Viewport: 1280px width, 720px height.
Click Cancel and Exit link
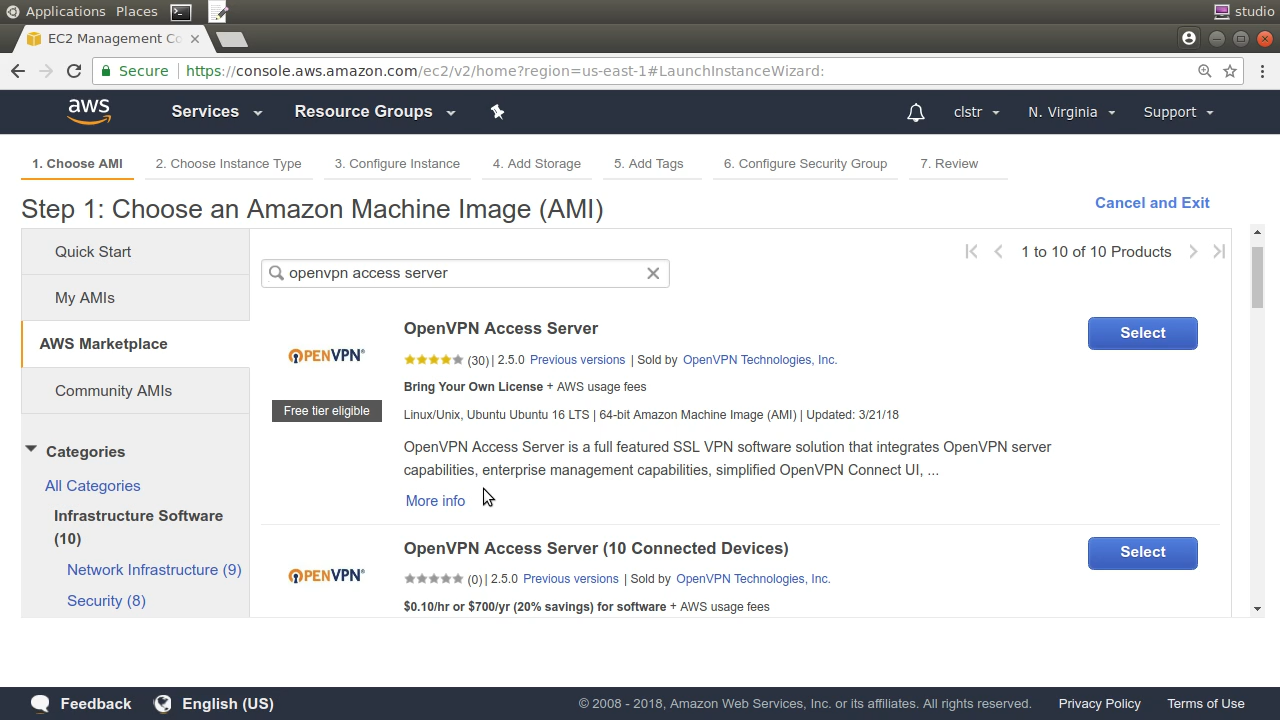point(1152,203)
